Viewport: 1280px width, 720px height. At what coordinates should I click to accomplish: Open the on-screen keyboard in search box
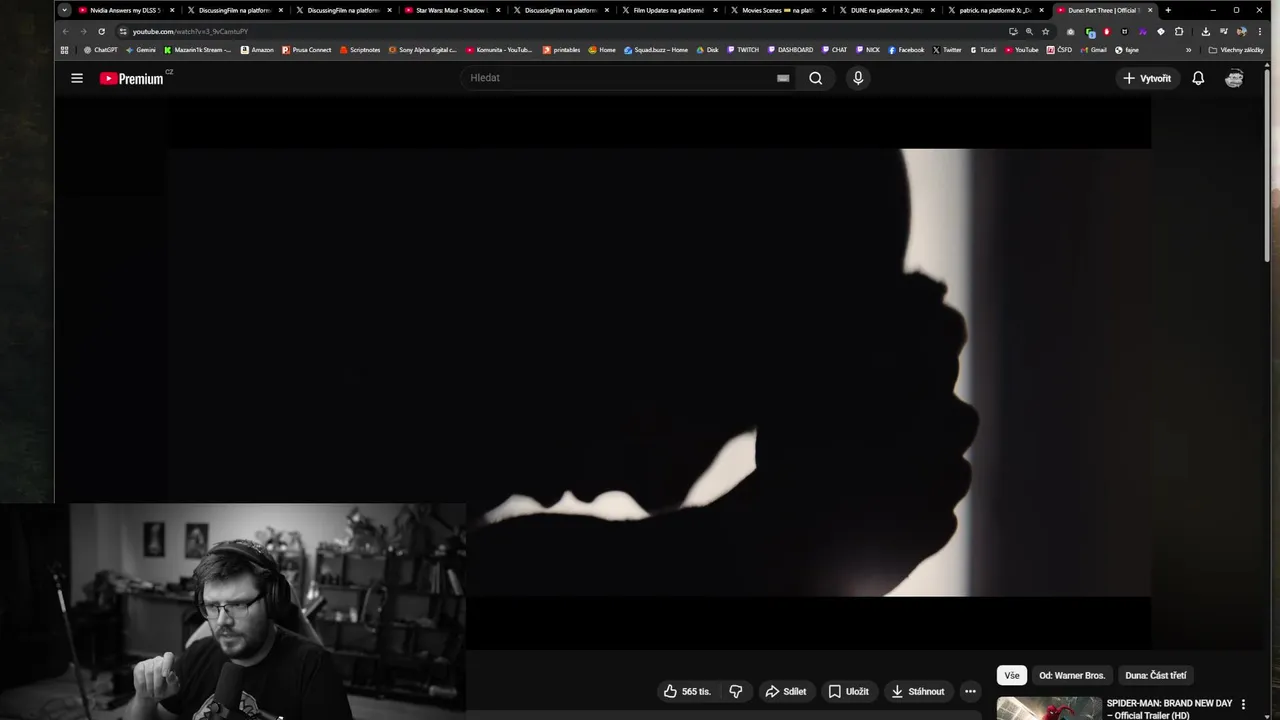pos(783,78)
